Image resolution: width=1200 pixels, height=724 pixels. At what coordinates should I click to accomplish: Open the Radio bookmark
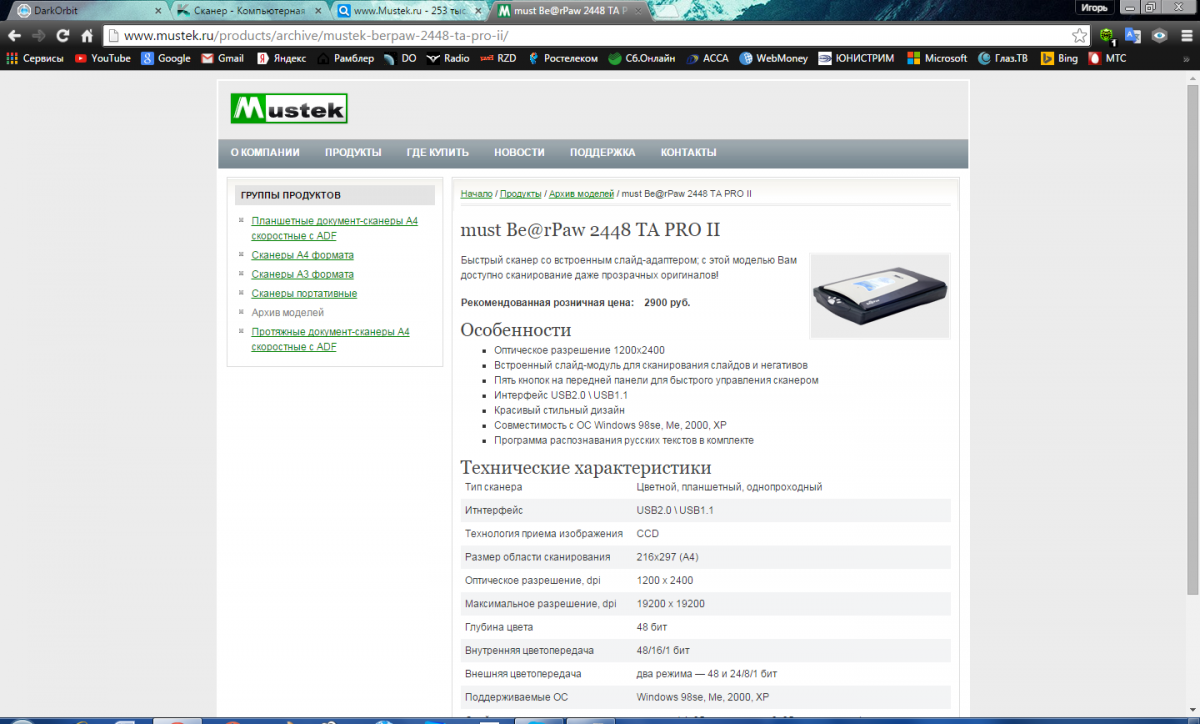[448, 58]
